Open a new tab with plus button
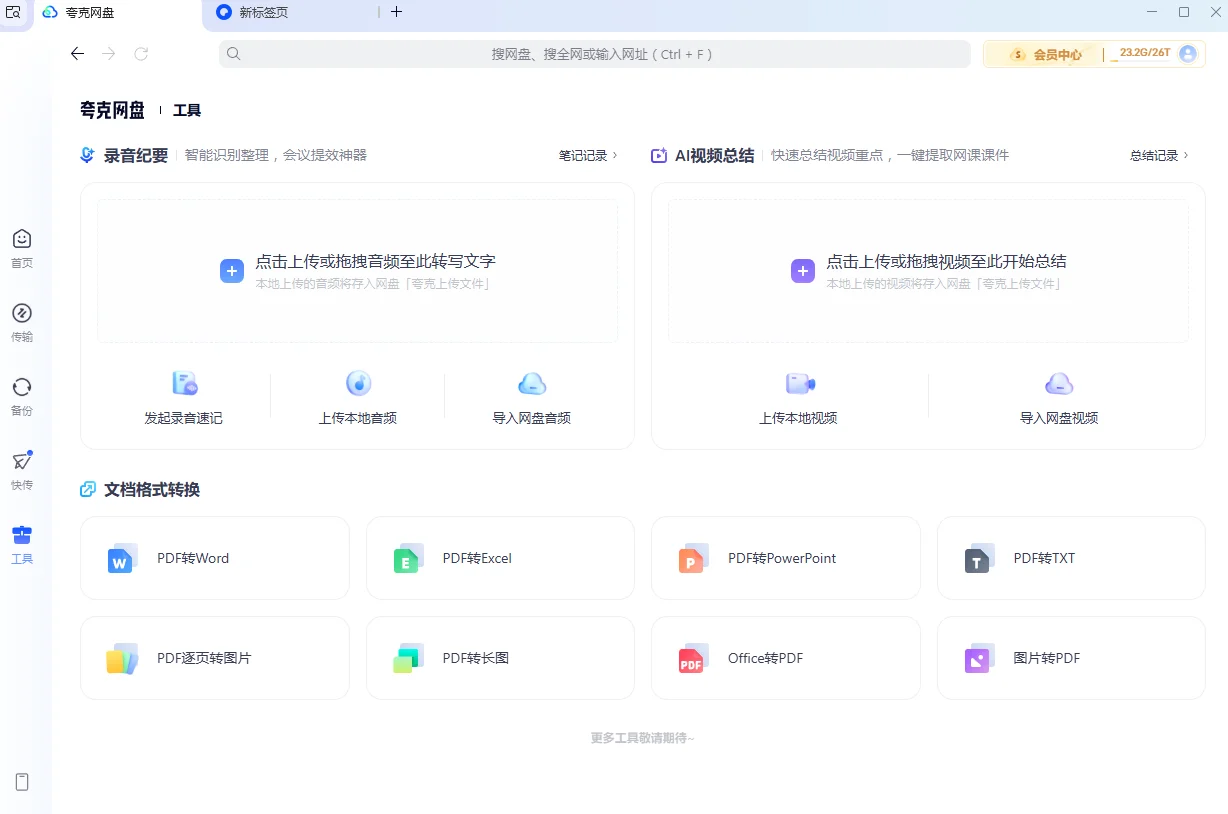The image size is (1228, 814). tap(396, 12)
